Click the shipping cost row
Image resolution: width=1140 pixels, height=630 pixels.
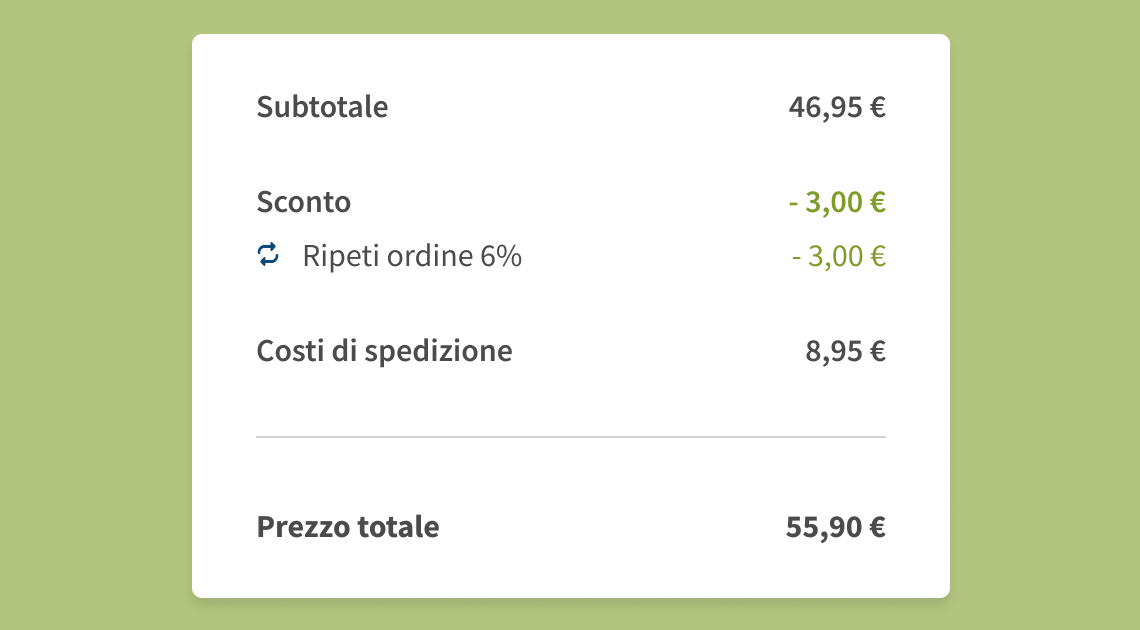coord(570,350)
